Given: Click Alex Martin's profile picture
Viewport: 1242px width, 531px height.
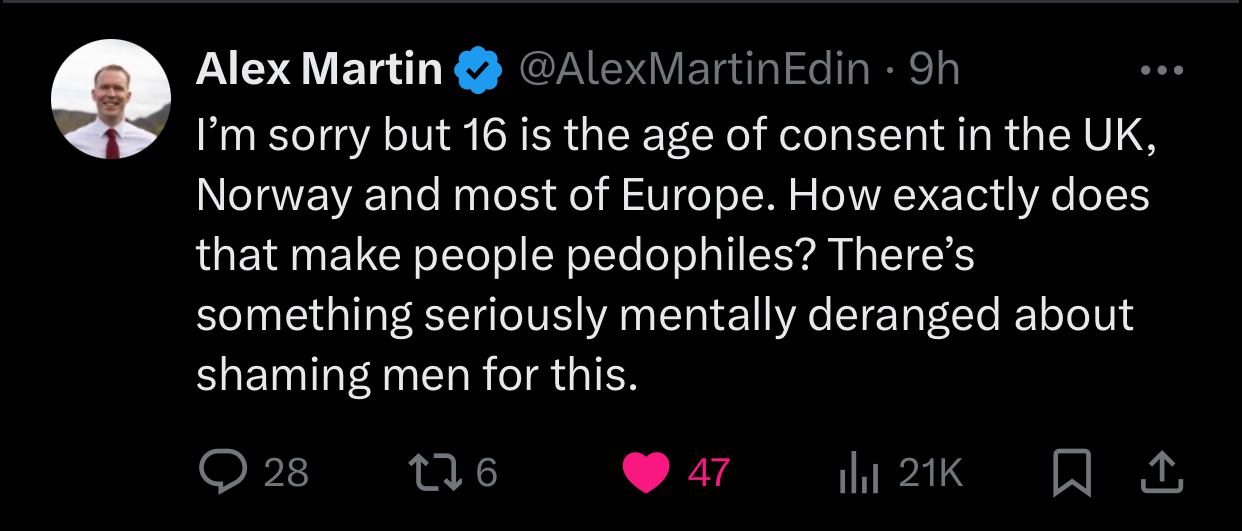Looking at the screenshot, I should click(111, 100).
